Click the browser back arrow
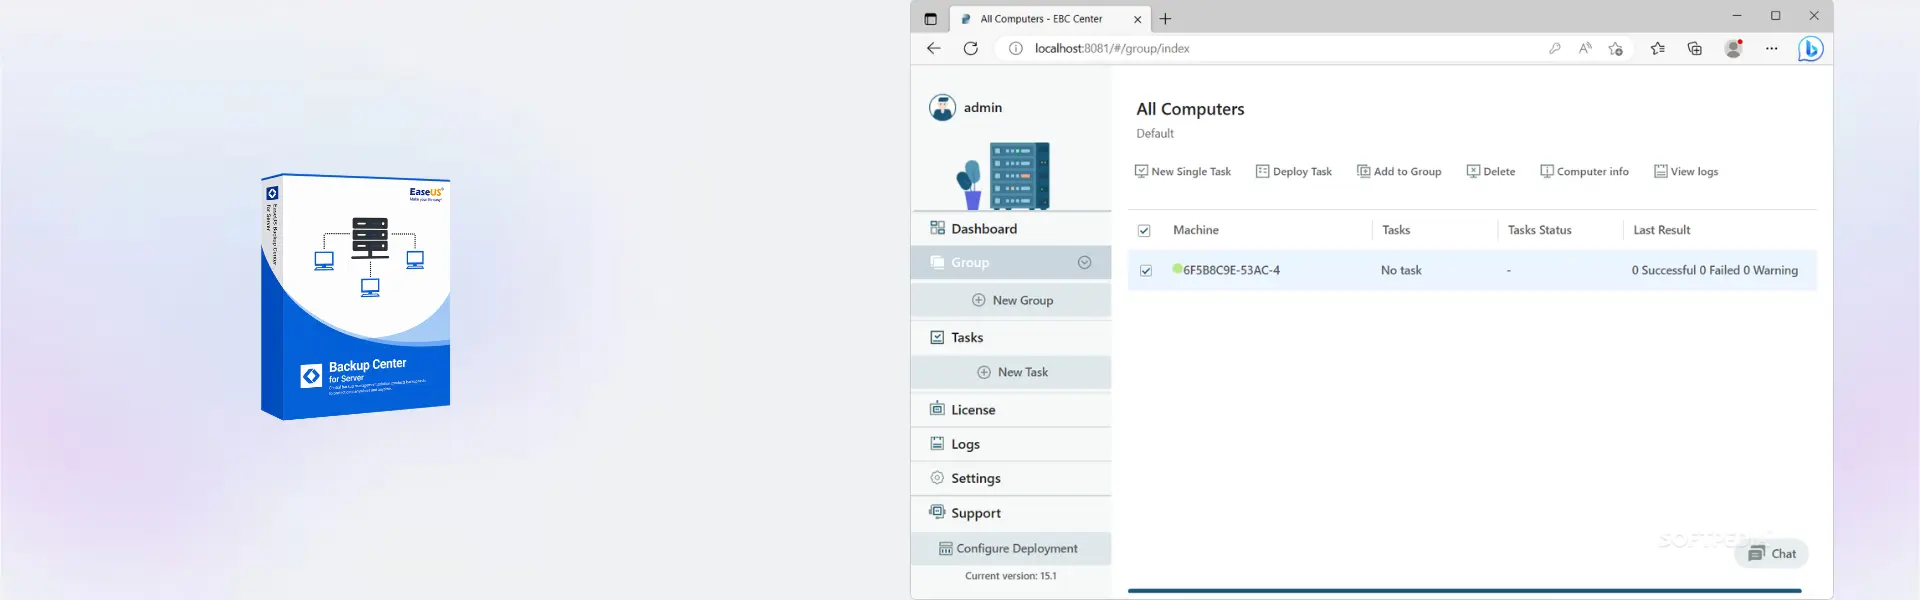 pos(933,48)
